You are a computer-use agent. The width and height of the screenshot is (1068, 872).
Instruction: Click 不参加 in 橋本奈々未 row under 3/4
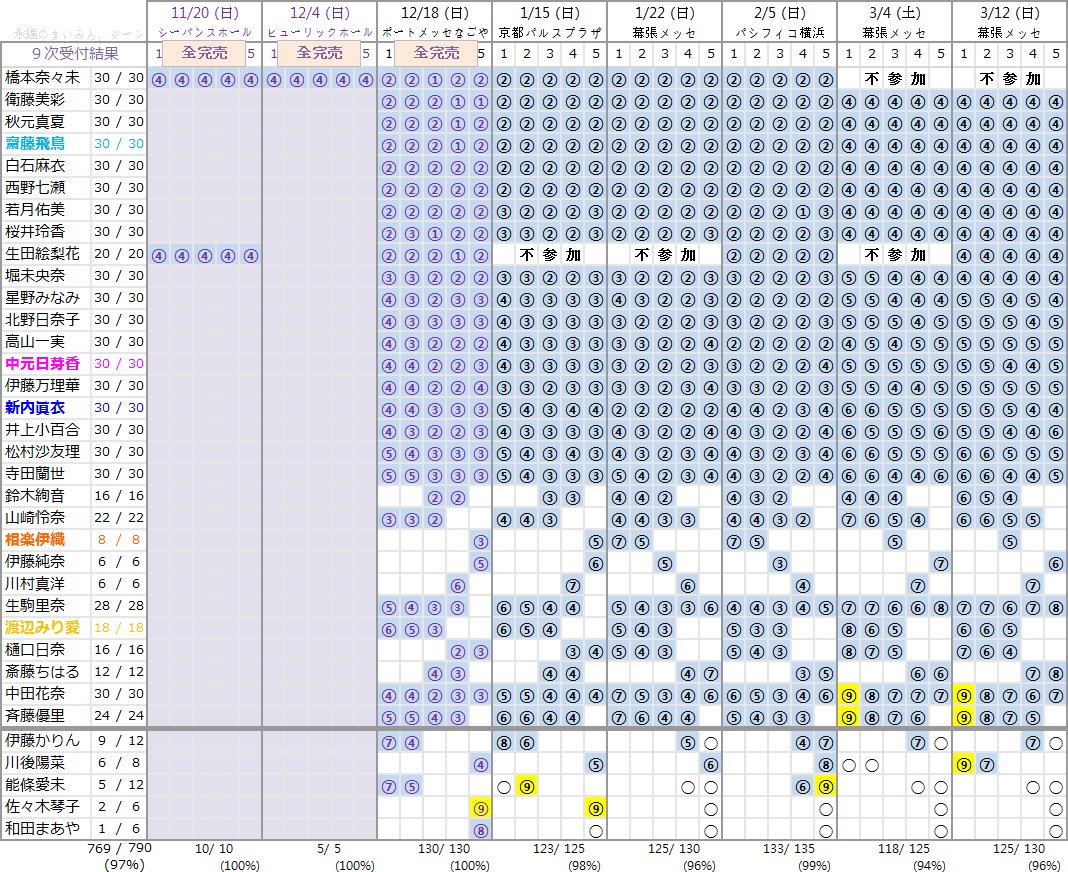click(894, 79)
